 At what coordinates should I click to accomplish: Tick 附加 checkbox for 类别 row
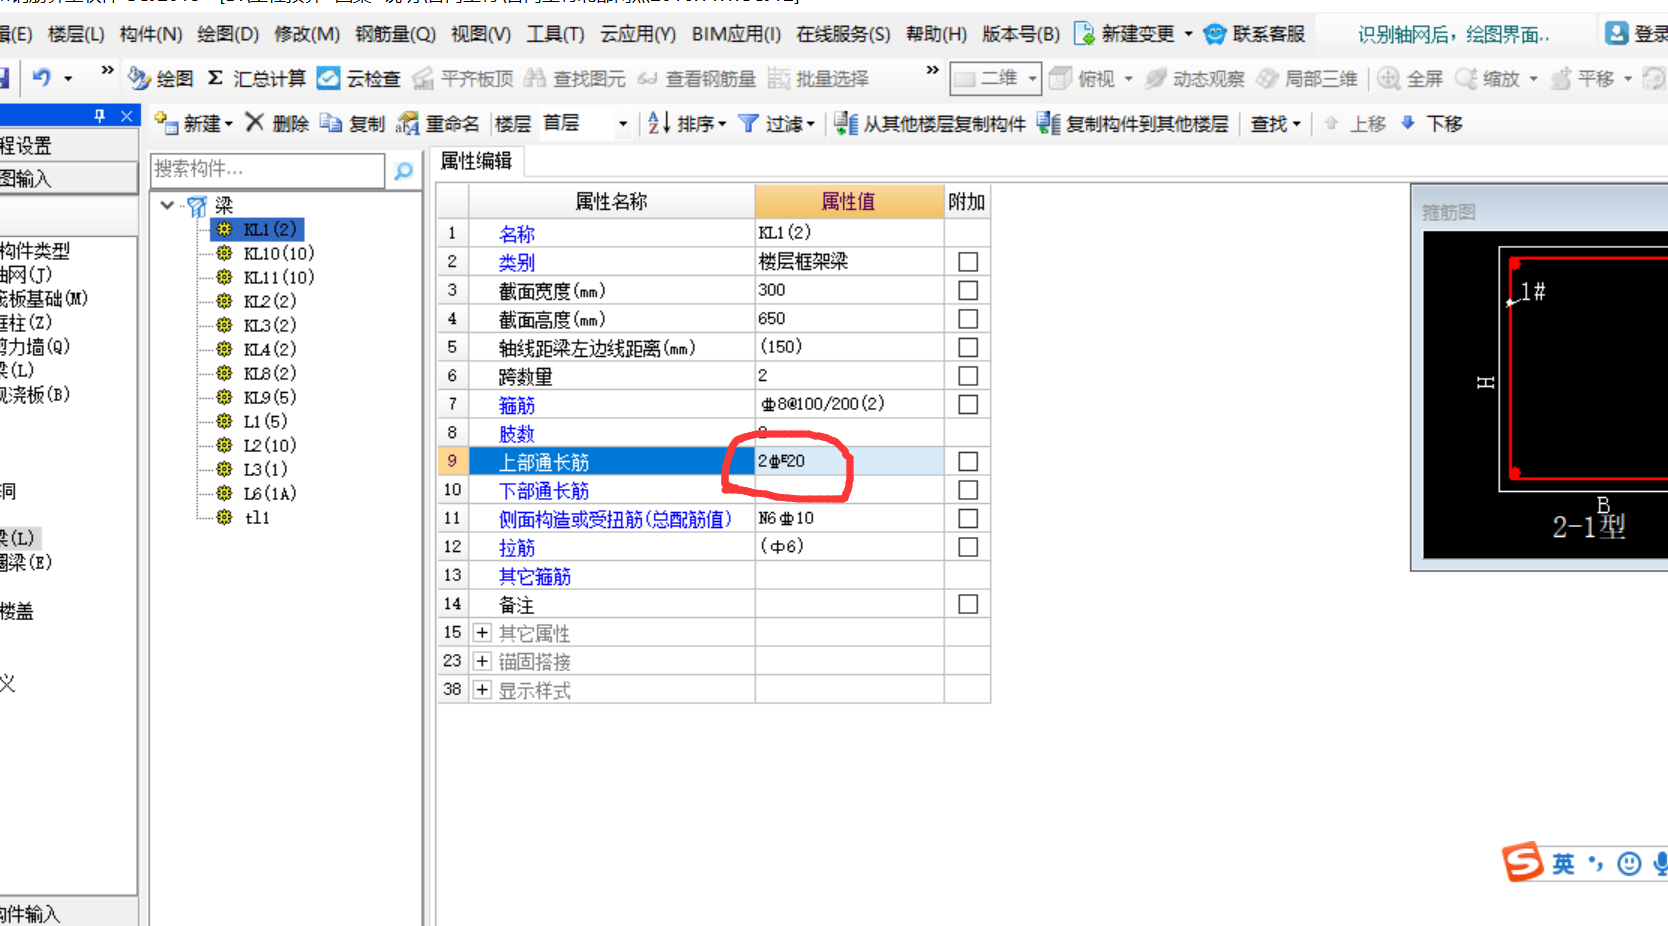(967, 261)
